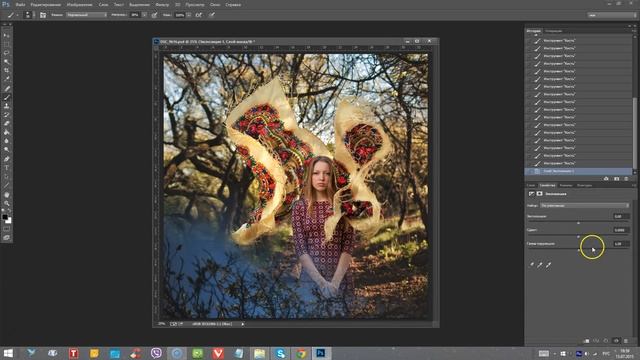Switch to the Слои tab
Screen dimensions: 640x360
coord(531,185)
